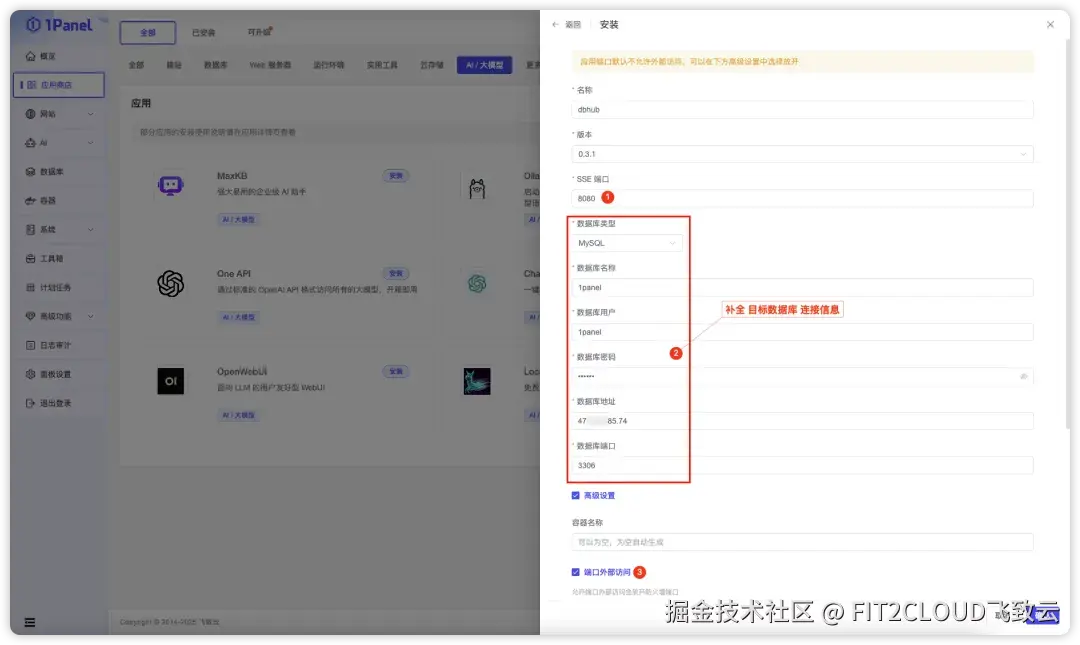This screenshot has height=645, width=1080.
Task: Click AI / 大模型 tag under One API
Action: tap(238, 317)
